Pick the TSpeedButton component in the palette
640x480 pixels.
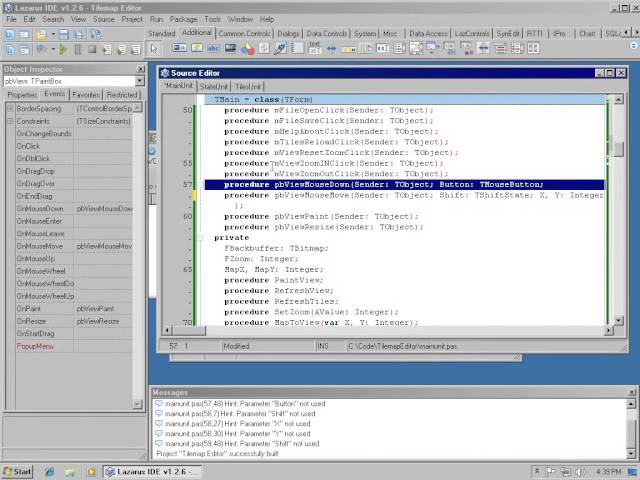pyautogui.click(x=197, y=49)
